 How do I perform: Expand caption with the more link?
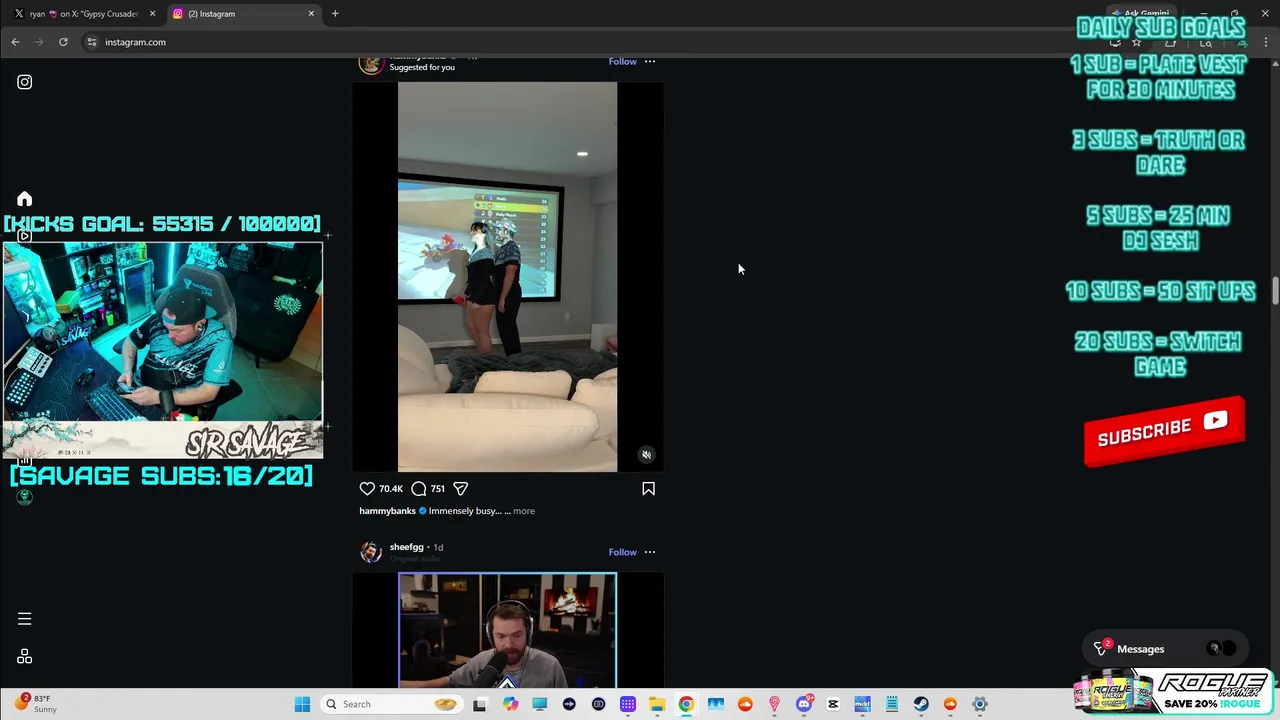[x=524, y=511]
